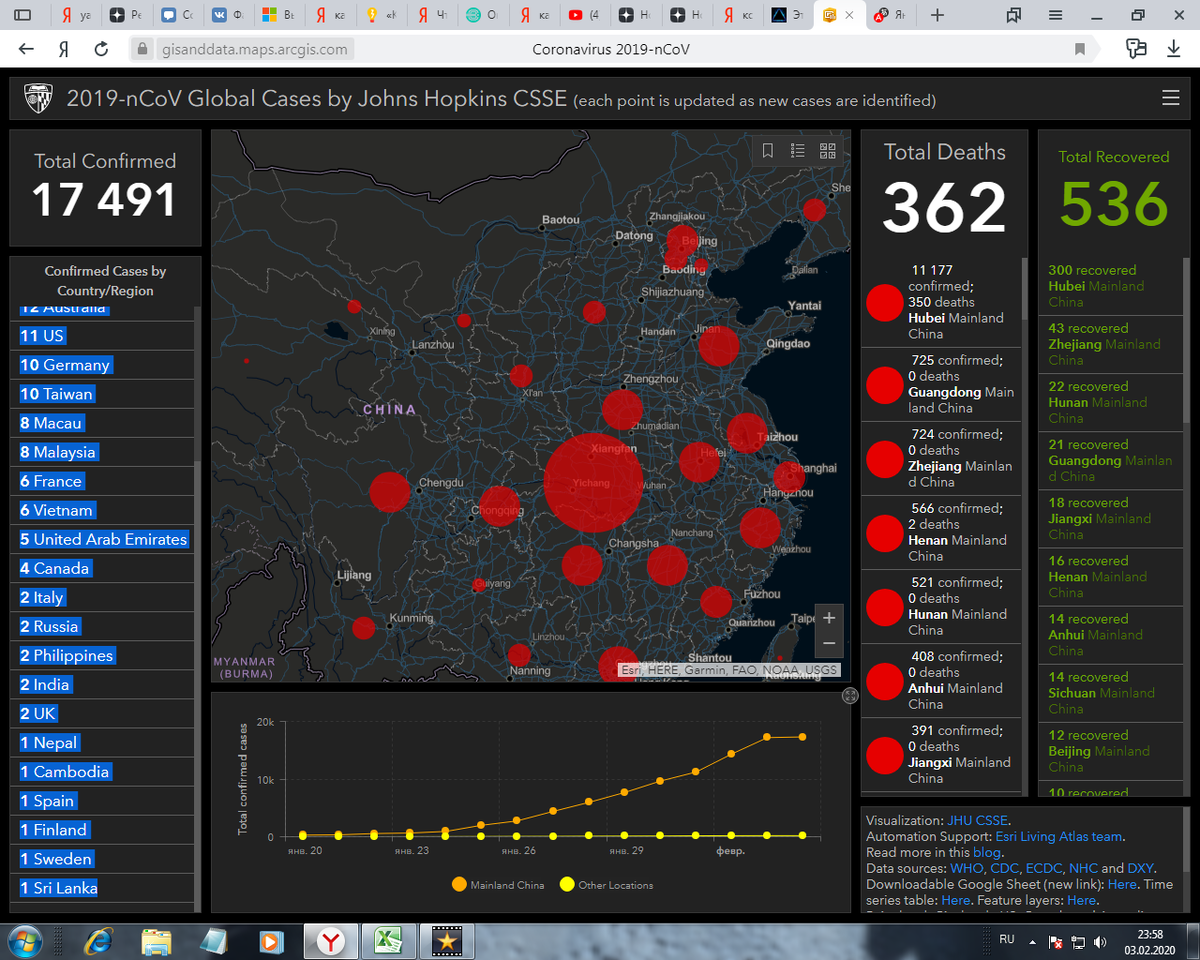Switch to the VK browser tab
The width and height of the screenshot is (1200, 960).
[x=227, y=15]
